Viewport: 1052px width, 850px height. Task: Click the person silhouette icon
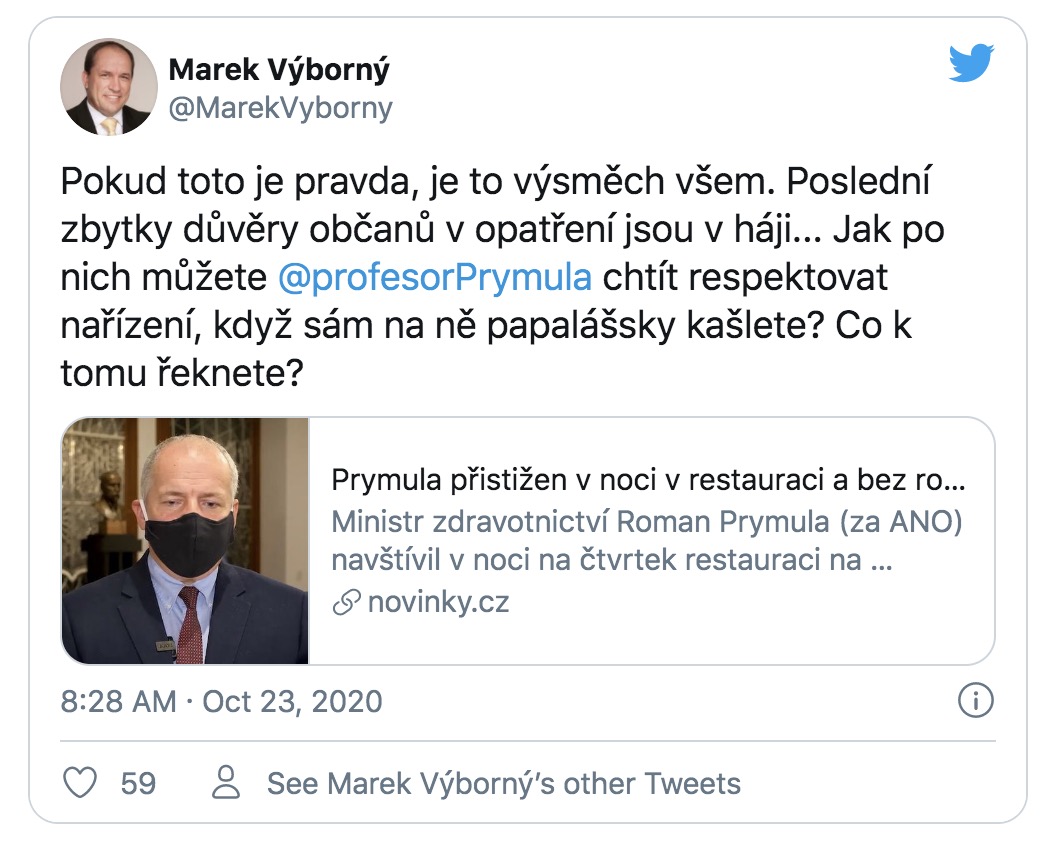pos(228,782)
